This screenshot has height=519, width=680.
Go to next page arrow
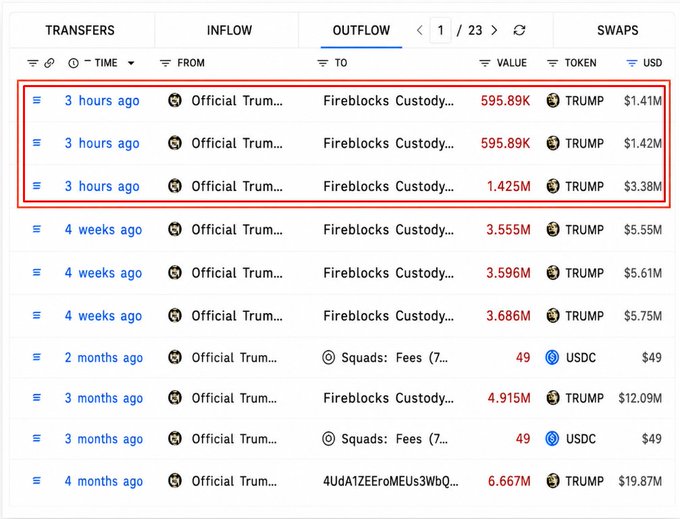(494, 30)
